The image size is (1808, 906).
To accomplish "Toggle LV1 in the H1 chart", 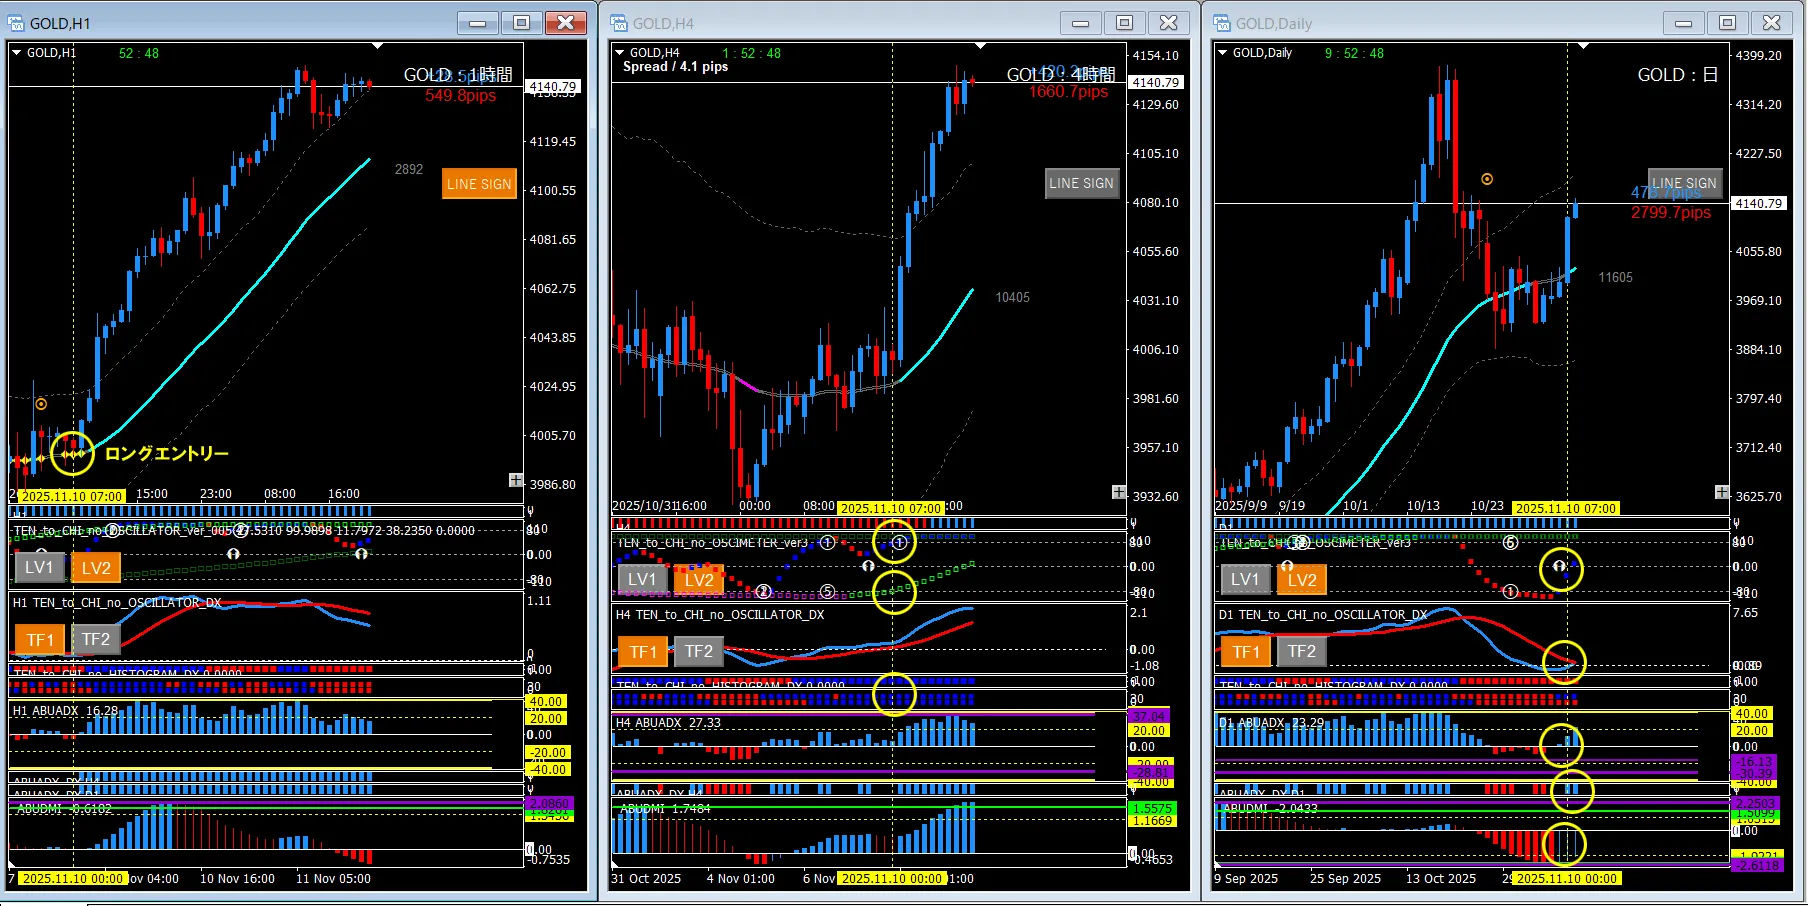I will pyautogui.click(x=40, y=568).
